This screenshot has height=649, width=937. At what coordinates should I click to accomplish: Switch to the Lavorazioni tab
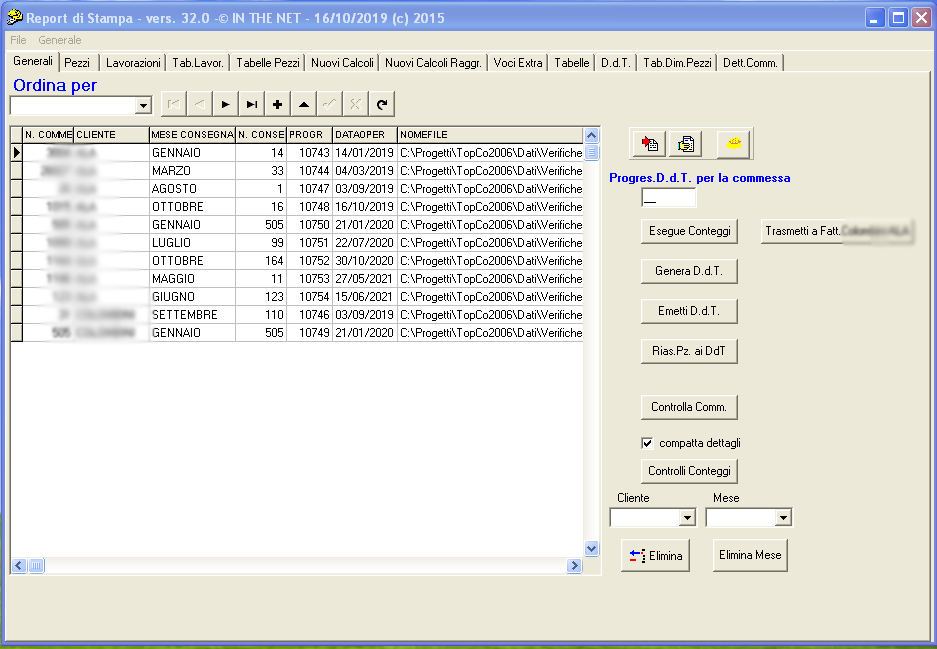tap(133, 63)
